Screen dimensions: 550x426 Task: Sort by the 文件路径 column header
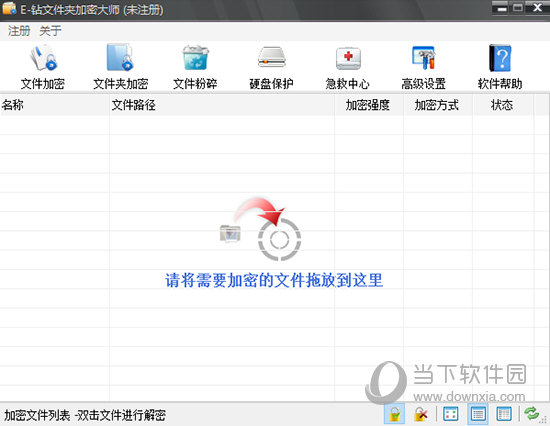pos(222,105)
